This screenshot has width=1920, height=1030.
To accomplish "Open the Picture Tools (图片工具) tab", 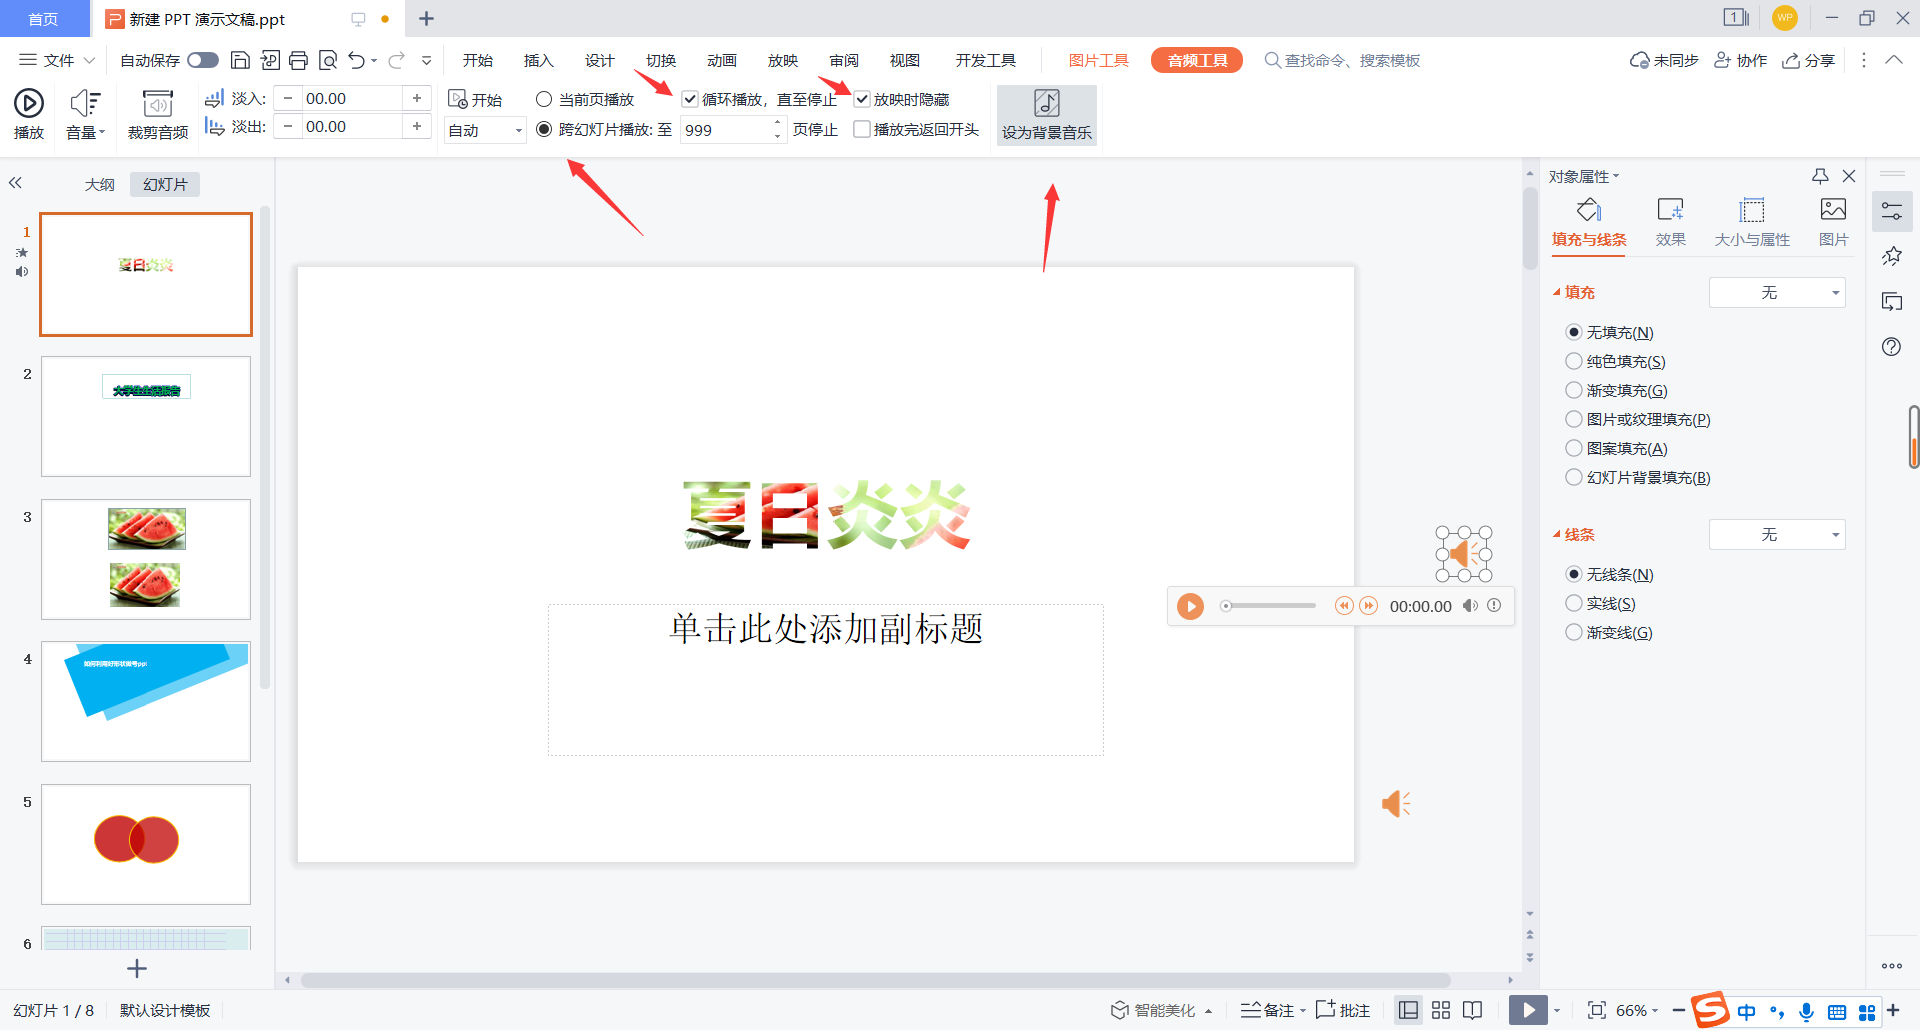I will [x=1098, y=60].
